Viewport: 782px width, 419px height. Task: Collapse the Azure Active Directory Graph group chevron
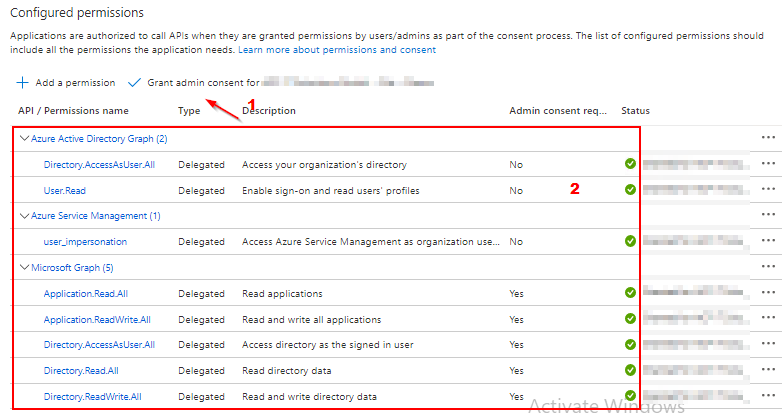pos(24,138)
